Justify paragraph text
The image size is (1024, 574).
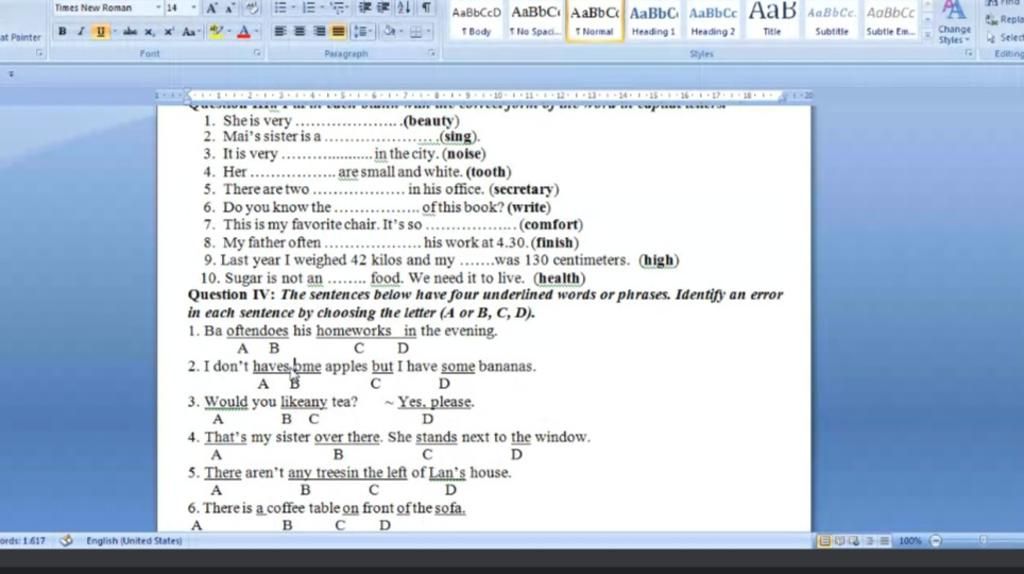(x=338, y=31)
